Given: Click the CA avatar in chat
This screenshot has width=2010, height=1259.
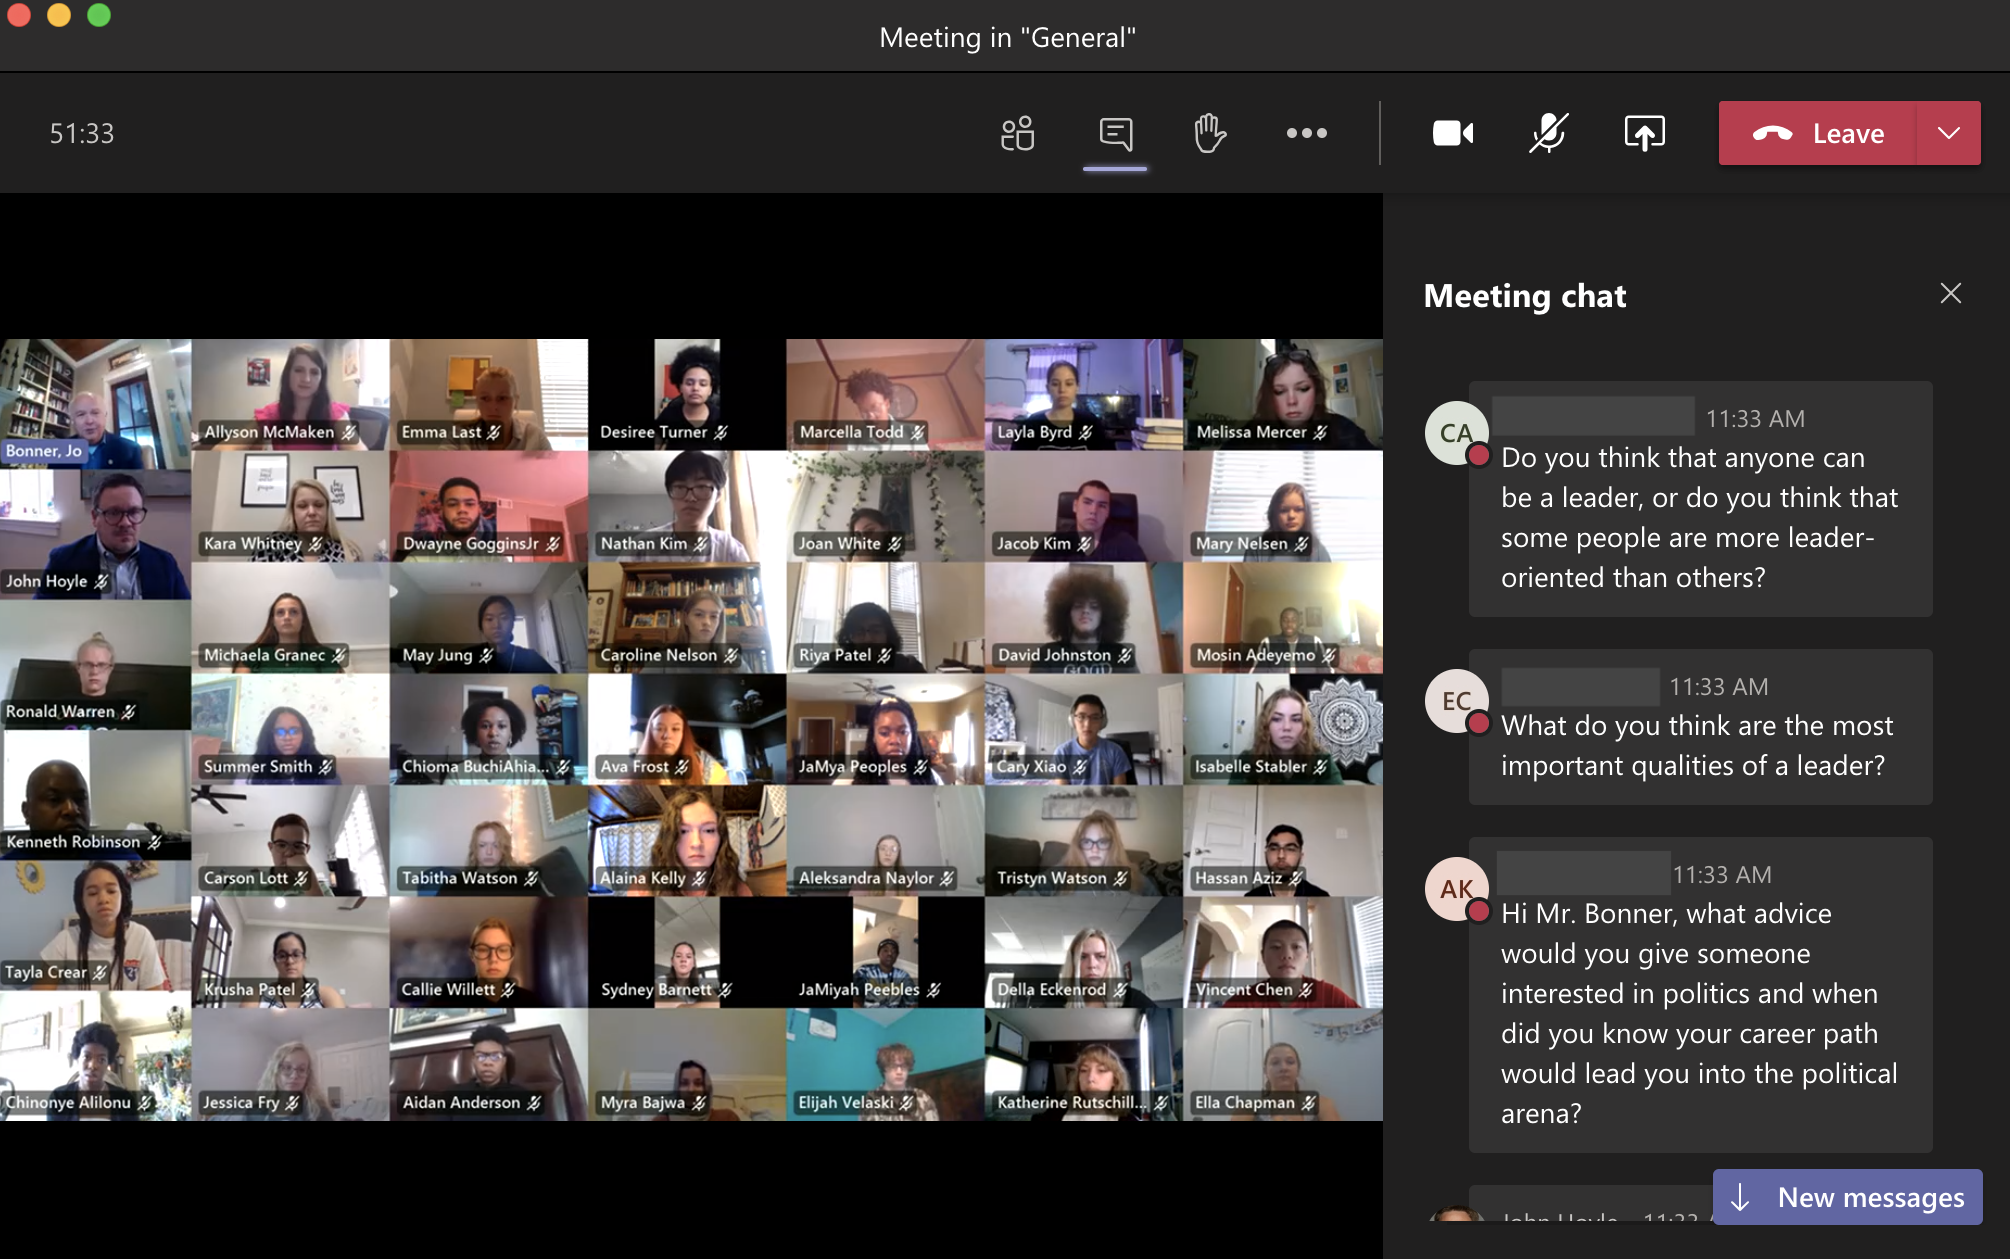Looking at the screenshot, I should click(1456, 433).
